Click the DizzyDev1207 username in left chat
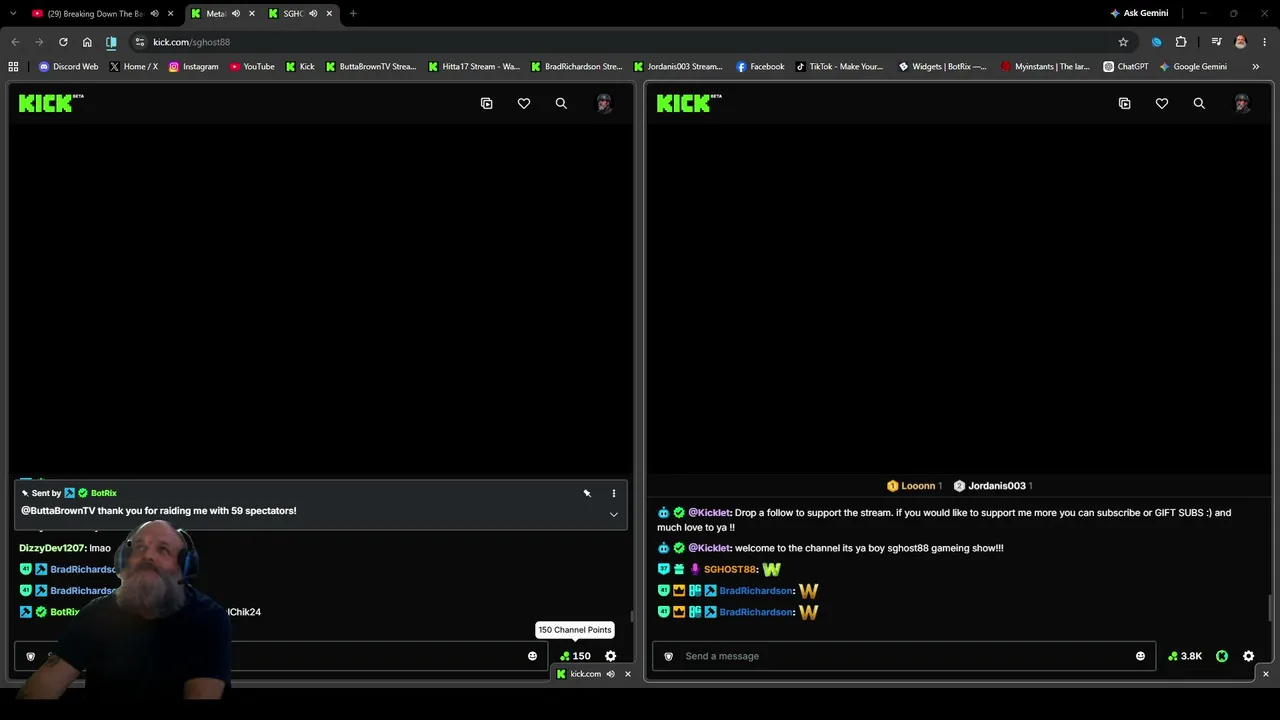 [x=52, y=548]
